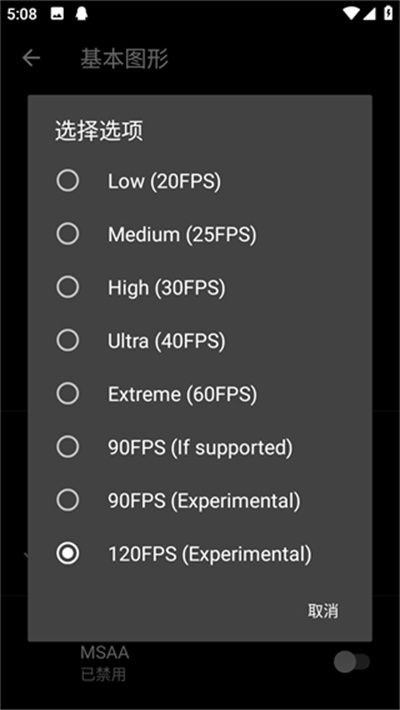The height and width of the screenshot is (710, 400).
Task: Click the 选择选项 dialog heading
Action: point(99,131)
